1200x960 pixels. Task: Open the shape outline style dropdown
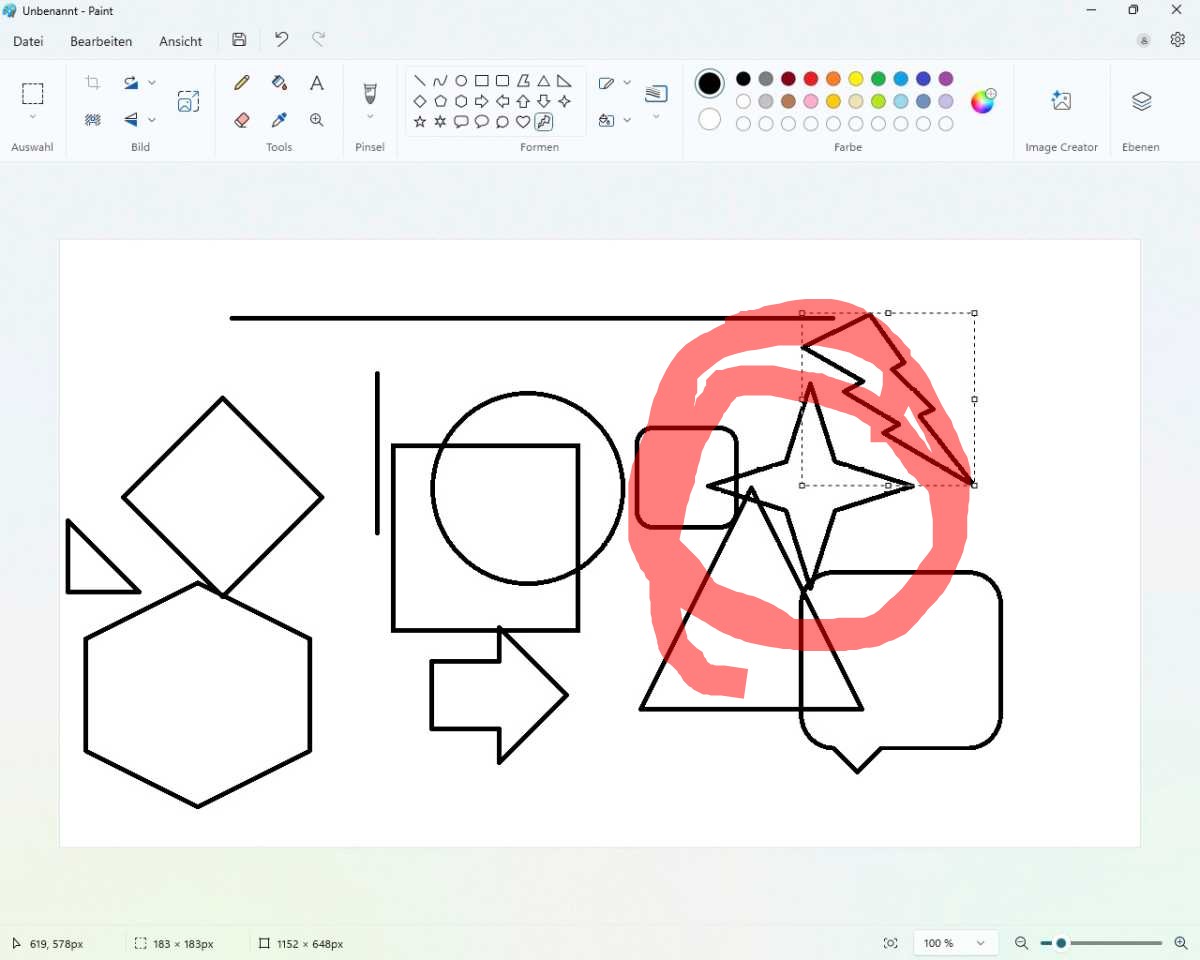[x=614, y=83]
